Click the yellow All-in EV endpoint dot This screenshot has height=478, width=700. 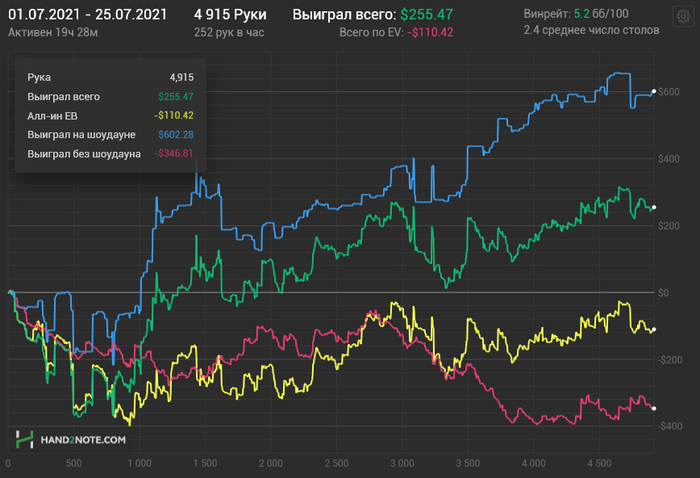(x=654, y=330)
